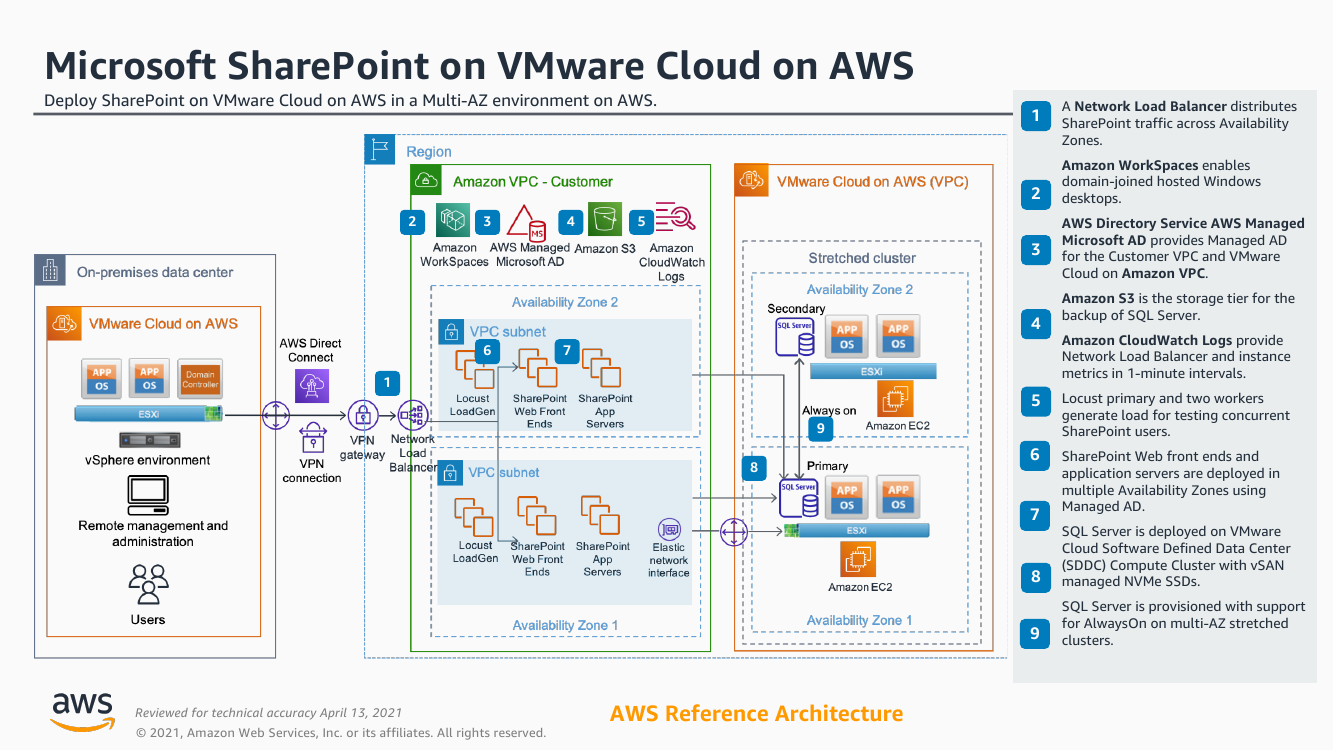Select the VPN gateway icon
Screen dimensions: 1334x750
click(362, 416)
